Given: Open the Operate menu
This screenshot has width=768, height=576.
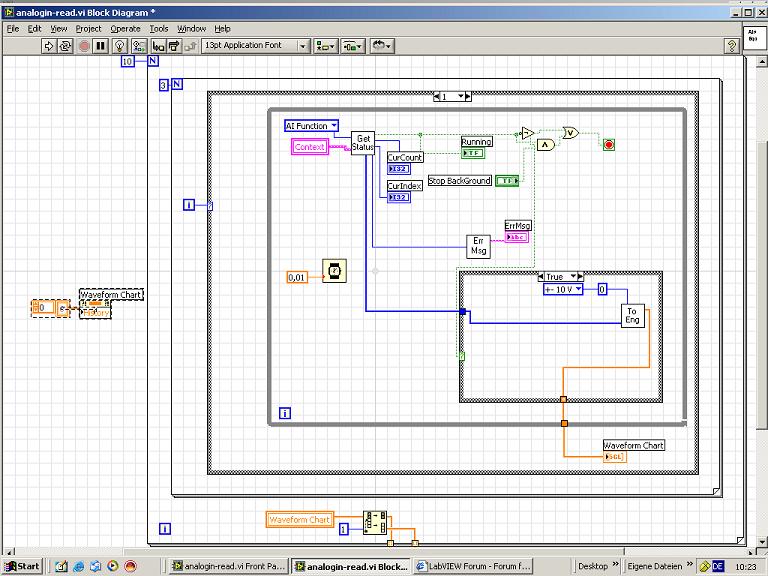Looking at the screenshot, I should click(x=125, y=29).
